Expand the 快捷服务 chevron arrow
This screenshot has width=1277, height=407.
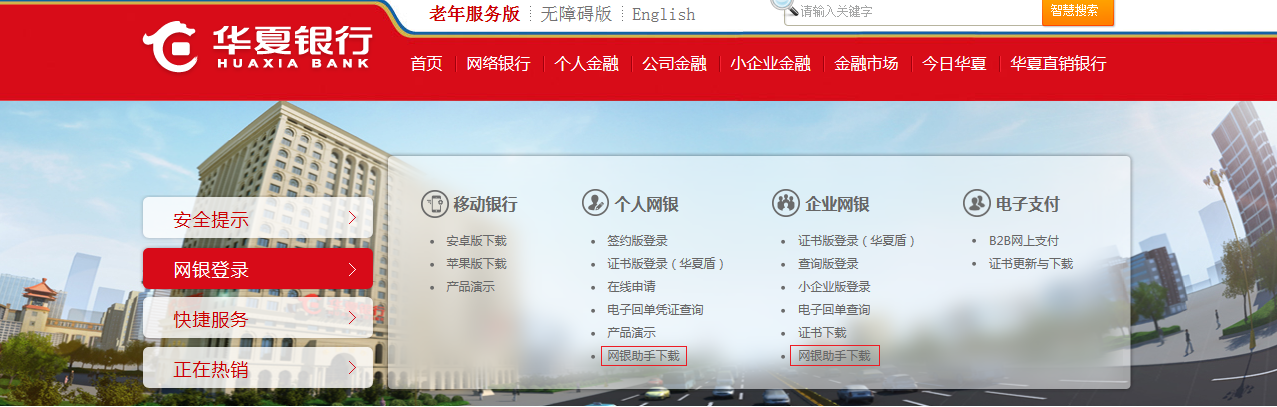tap(352, 318)
